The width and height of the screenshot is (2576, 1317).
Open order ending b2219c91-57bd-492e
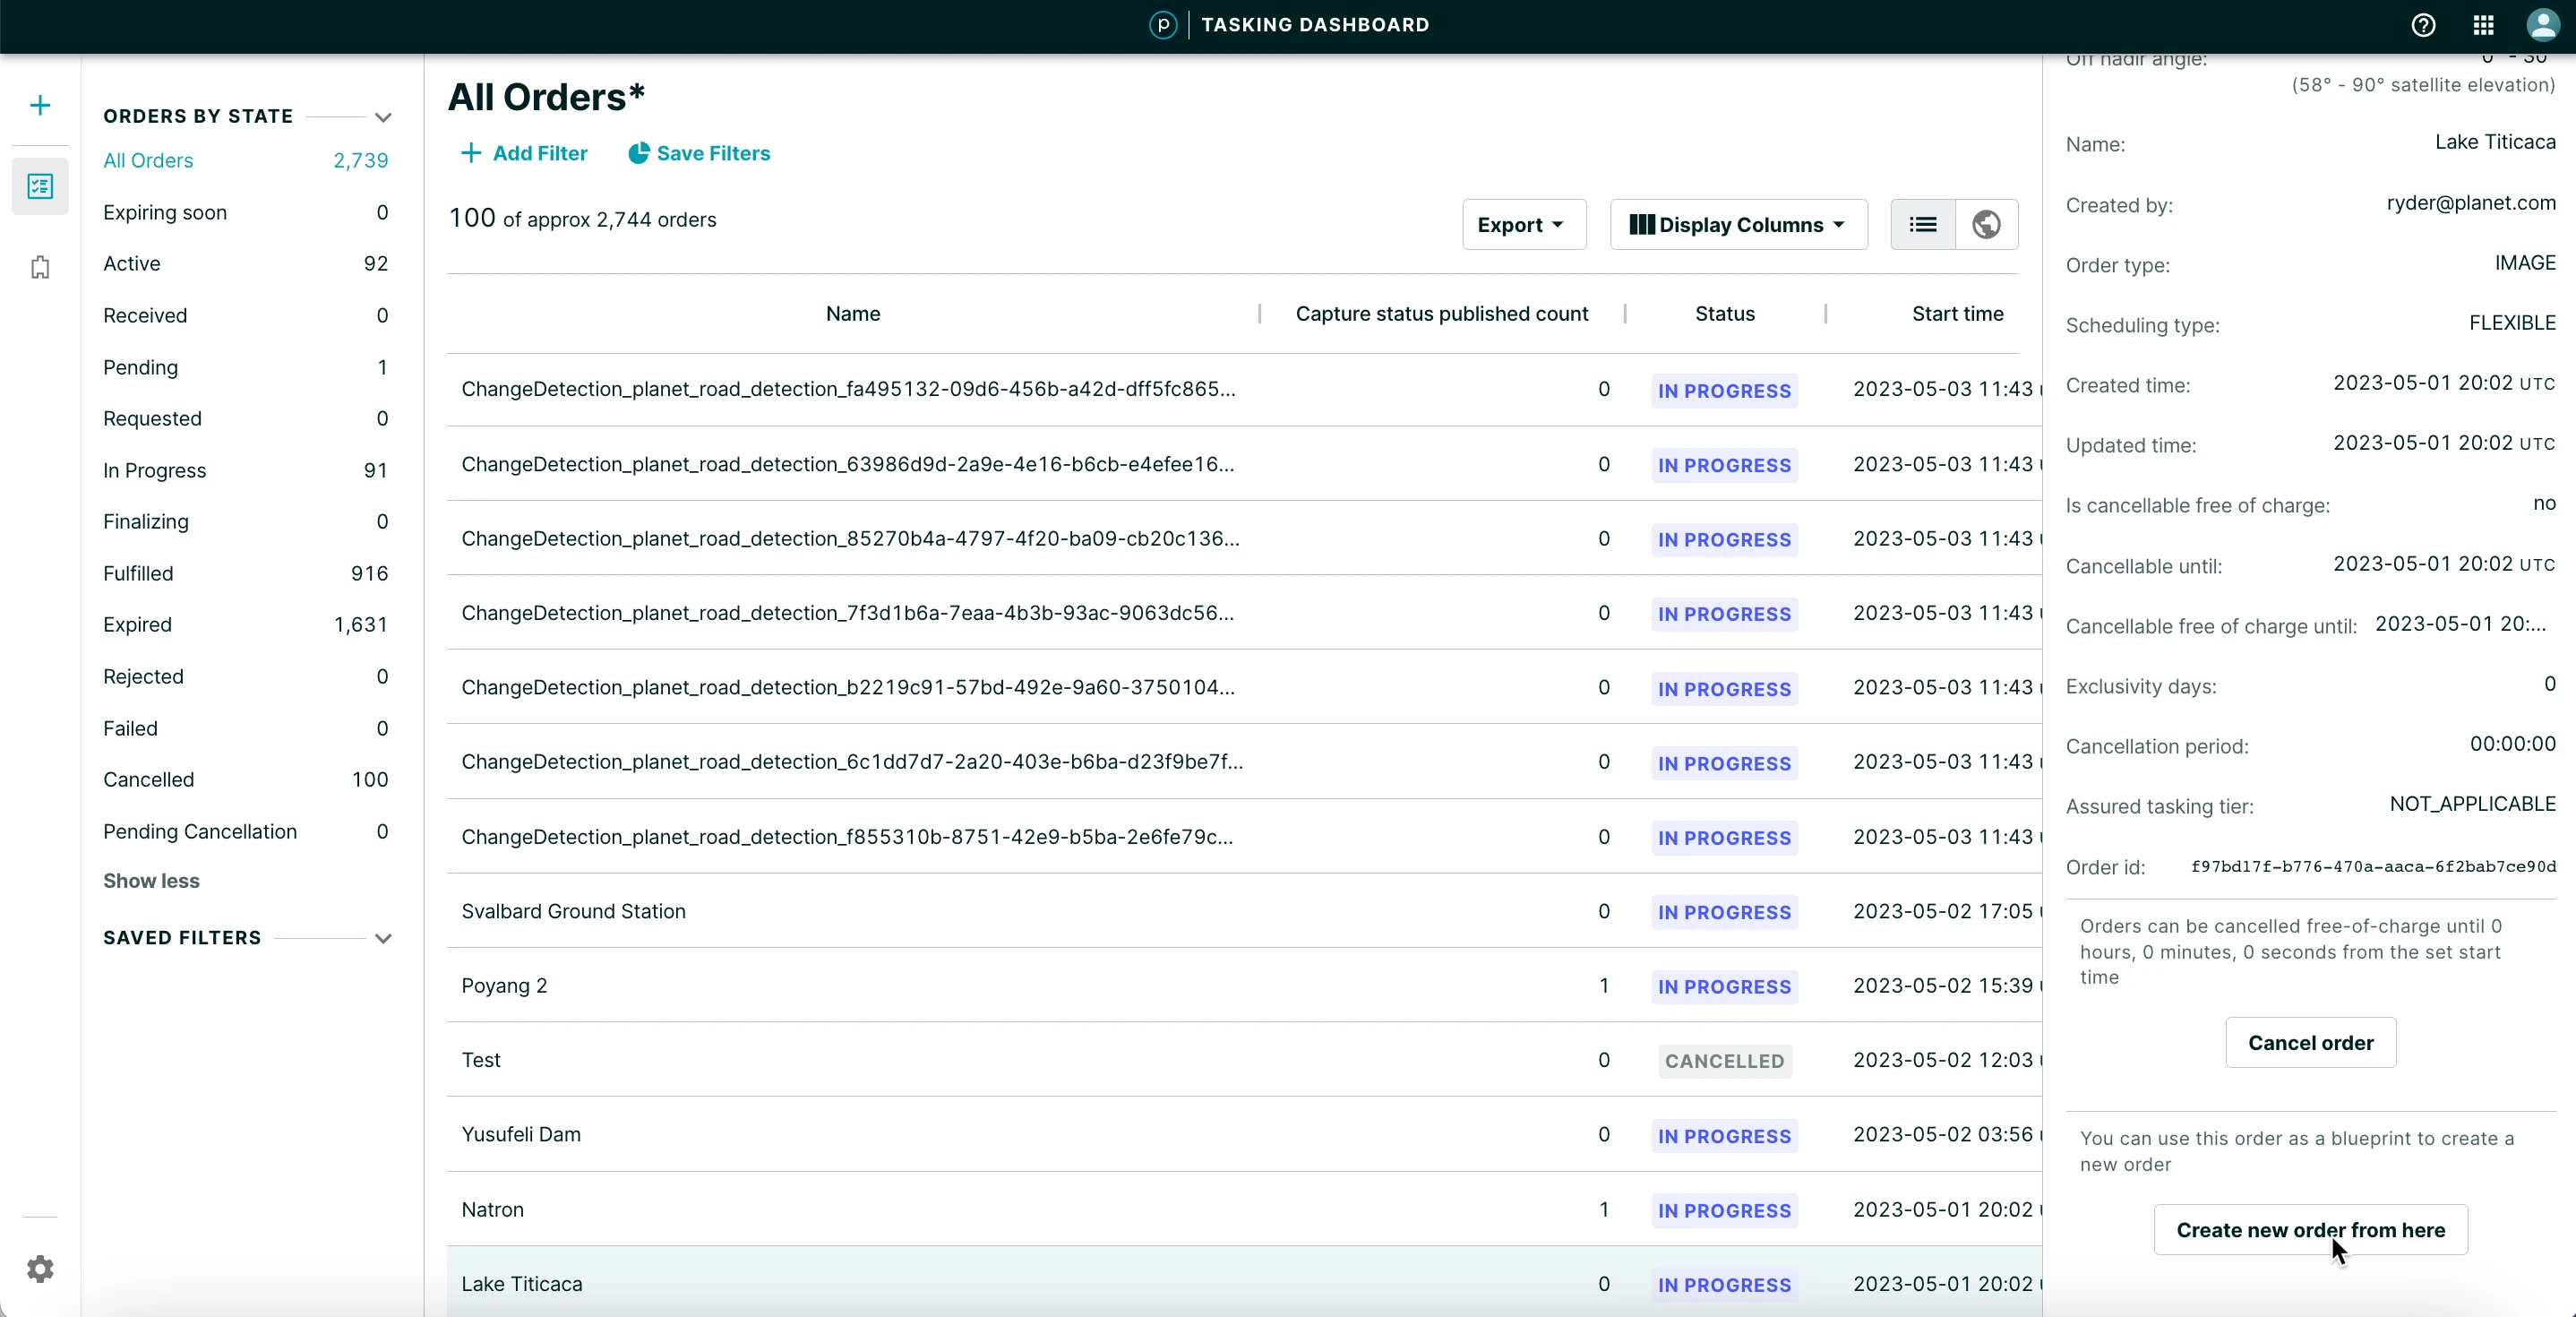(x=1244, y=687)
